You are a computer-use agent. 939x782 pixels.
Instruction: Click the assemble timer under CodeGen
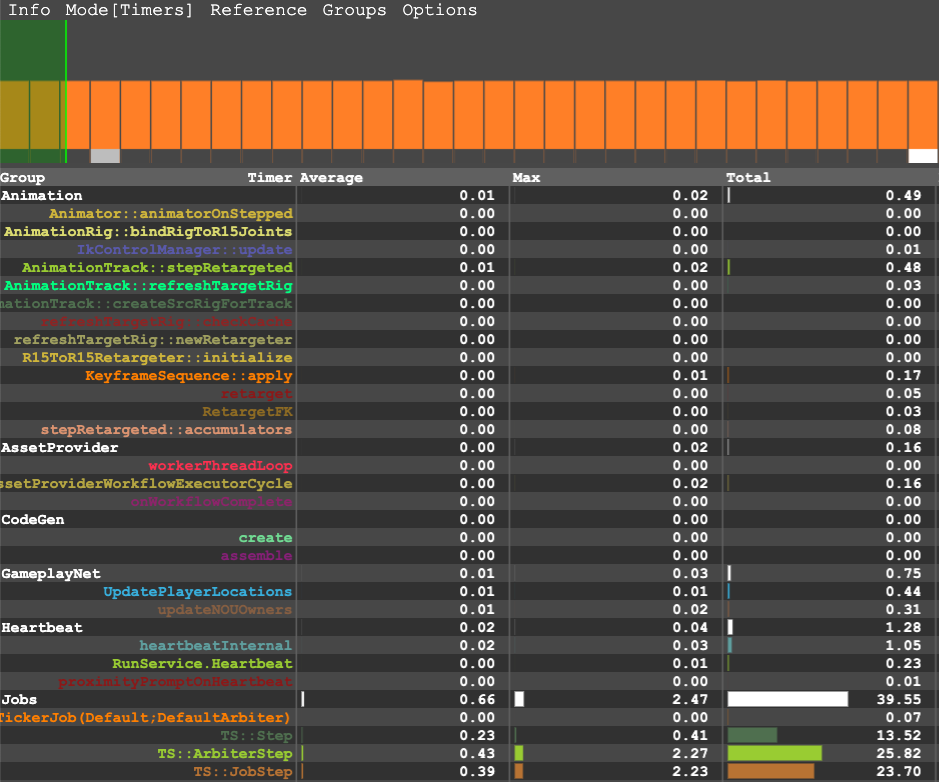pyautogui.click(x=256, y=556)
